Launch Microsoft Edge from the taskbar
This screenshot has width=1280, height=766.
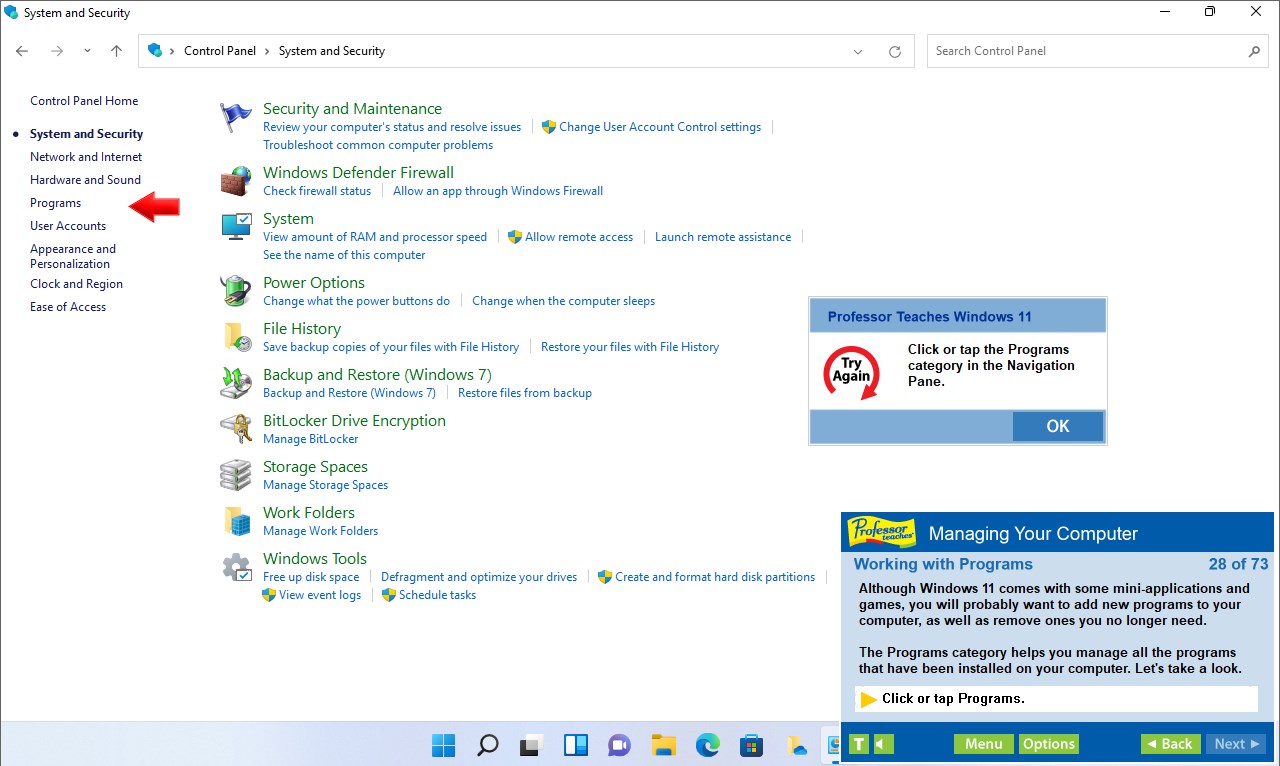click(x=707, y=745)
